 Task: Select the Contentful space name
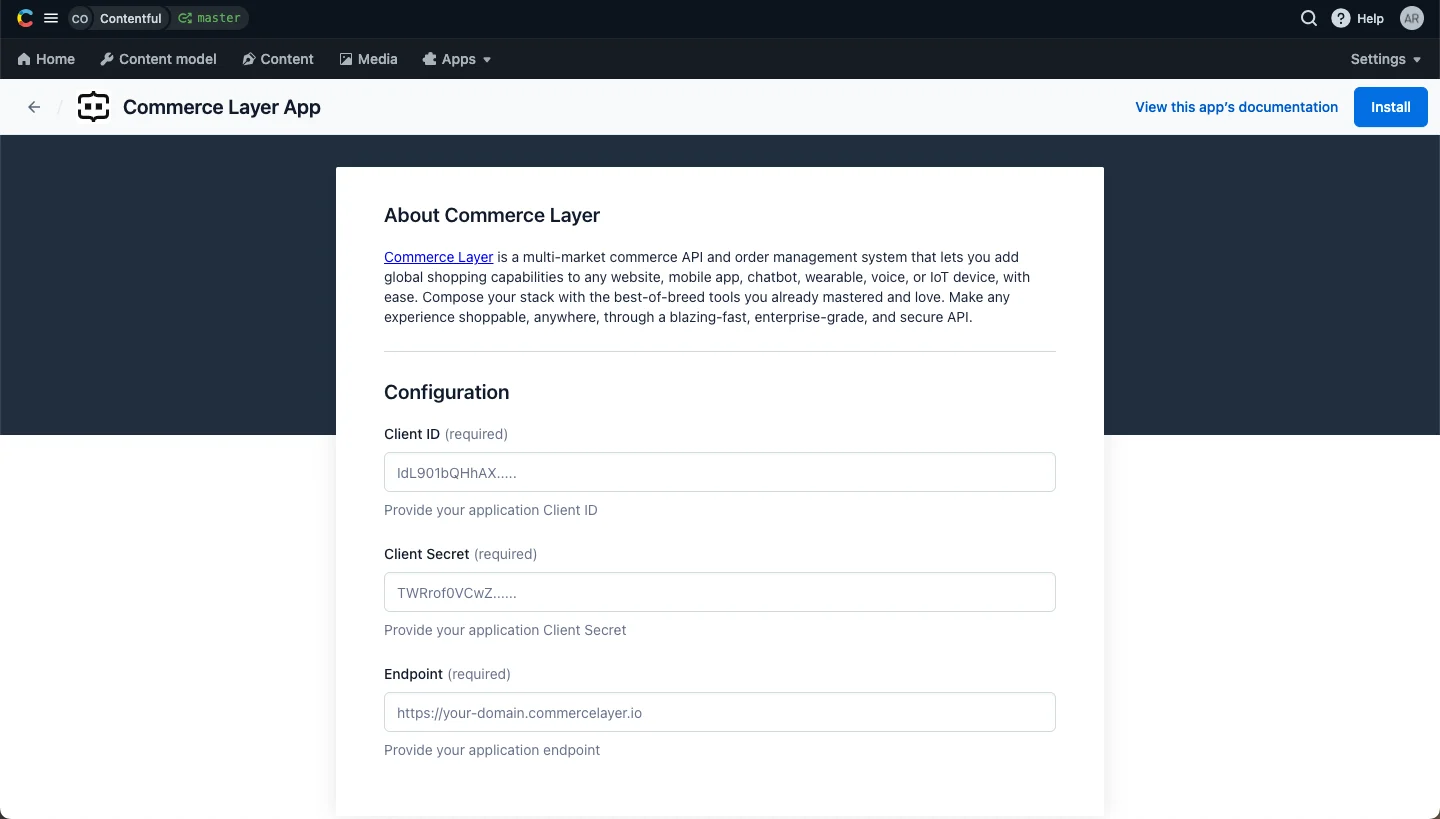click(x=130, y=18)
